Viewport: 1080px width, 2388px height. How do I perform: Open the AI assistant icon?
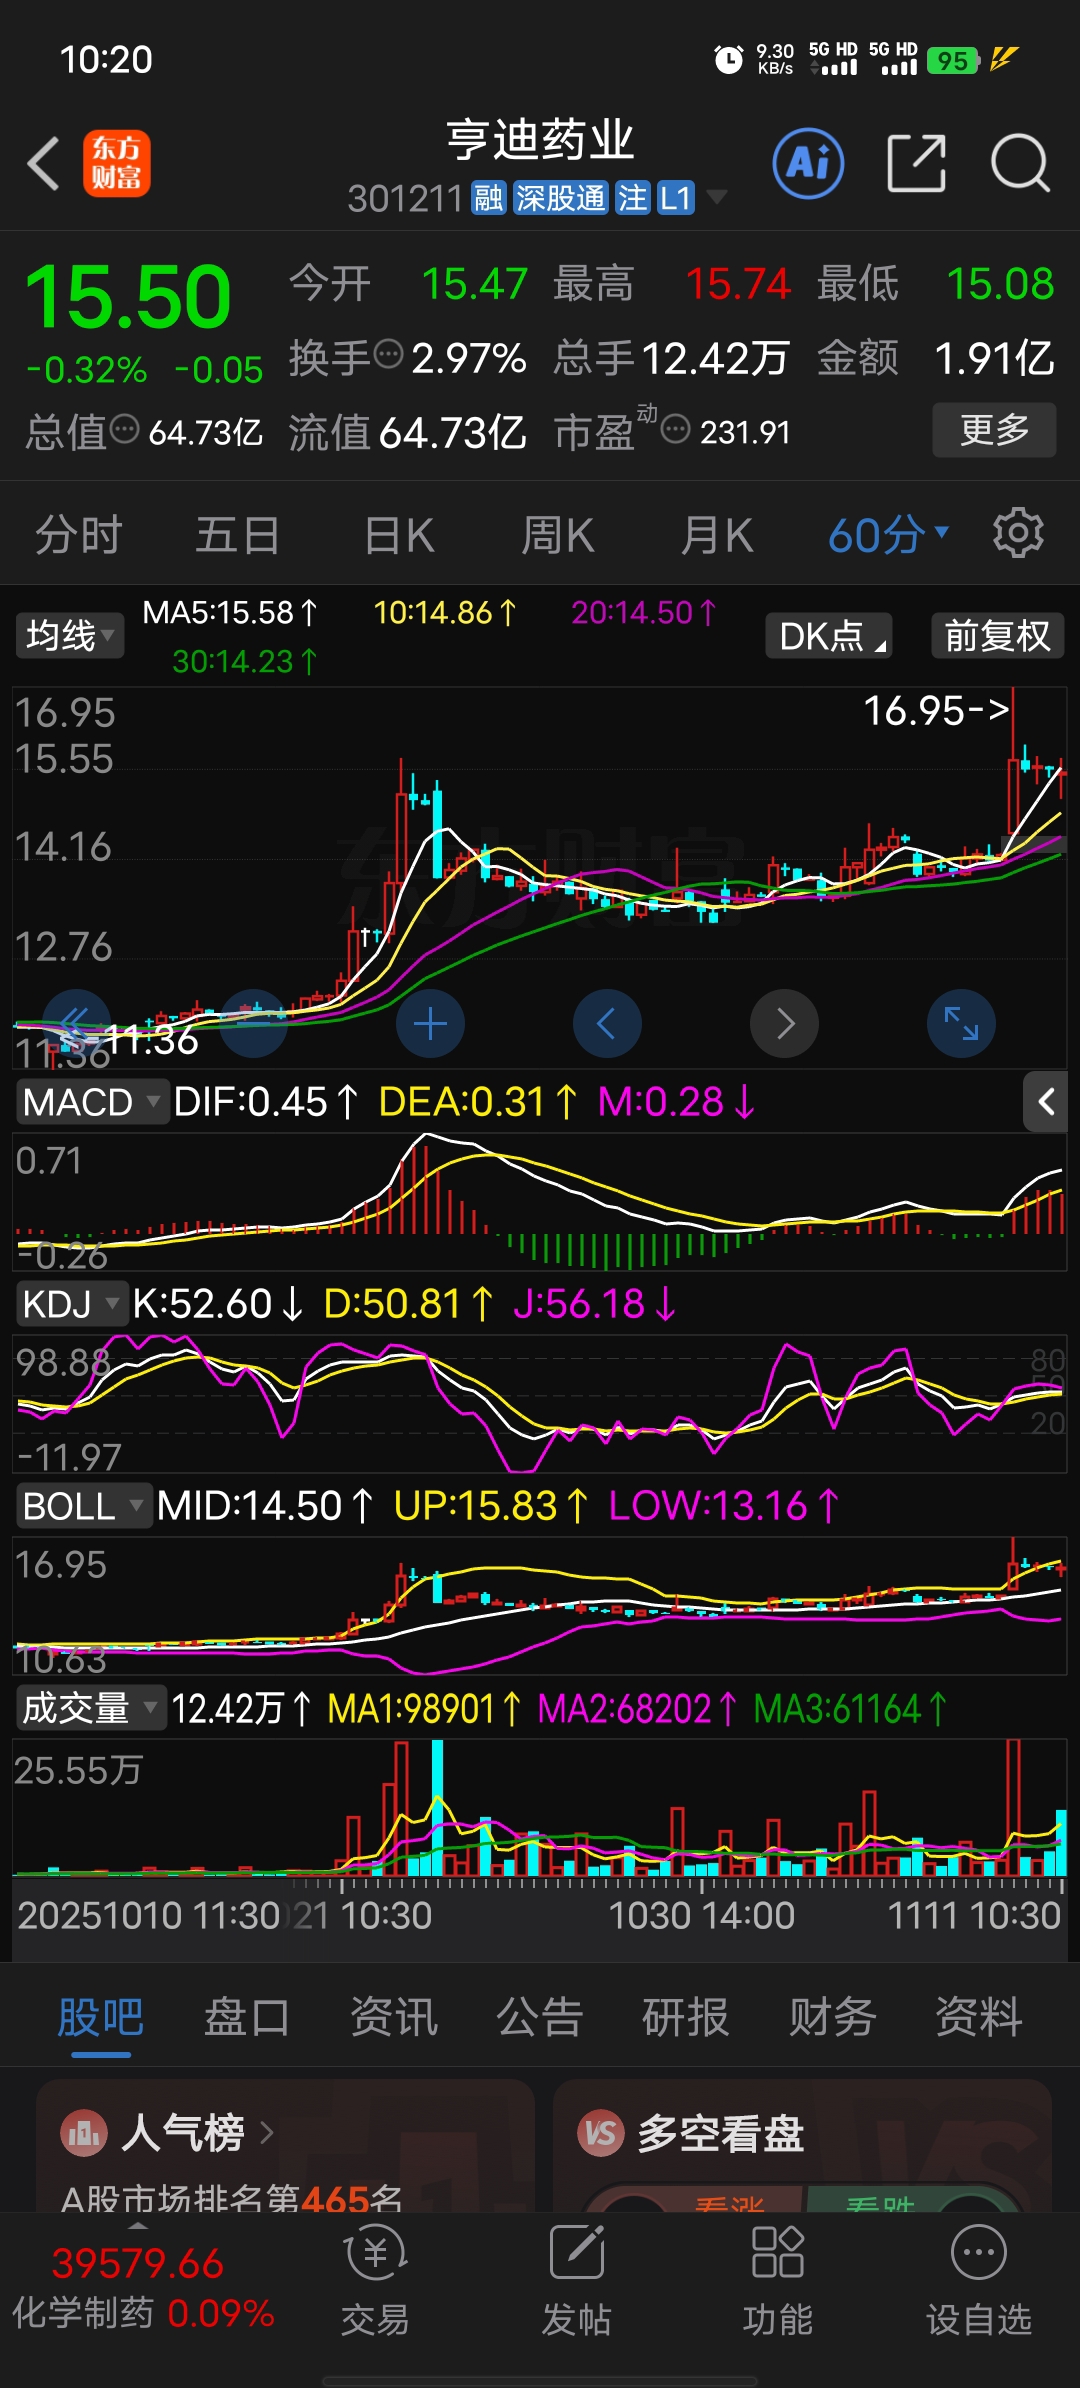coord(808,163)
